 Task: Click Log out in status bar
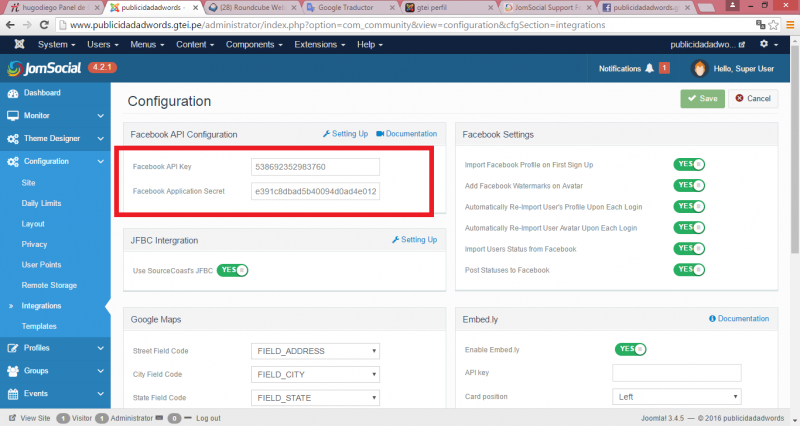(x=208, y=418)
